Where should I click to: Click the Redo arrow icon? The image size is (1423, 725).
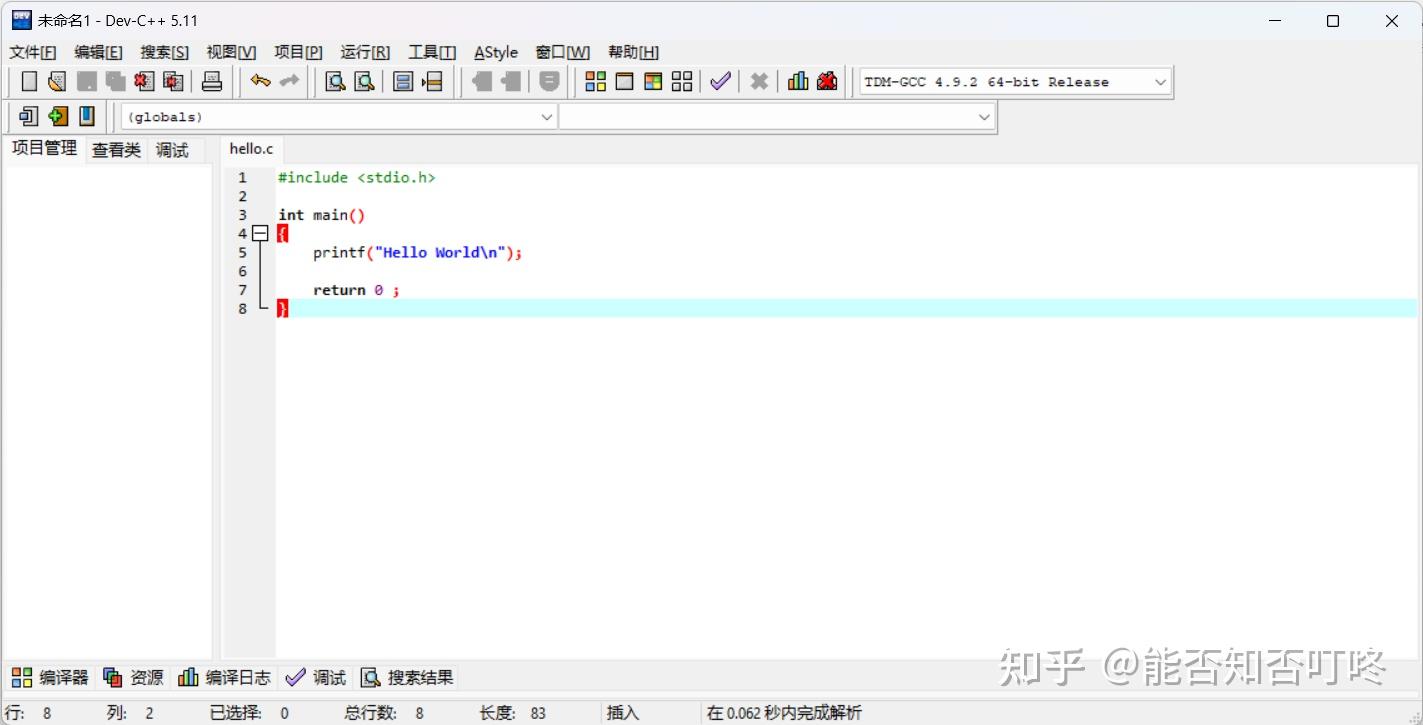tap(289, 81)
